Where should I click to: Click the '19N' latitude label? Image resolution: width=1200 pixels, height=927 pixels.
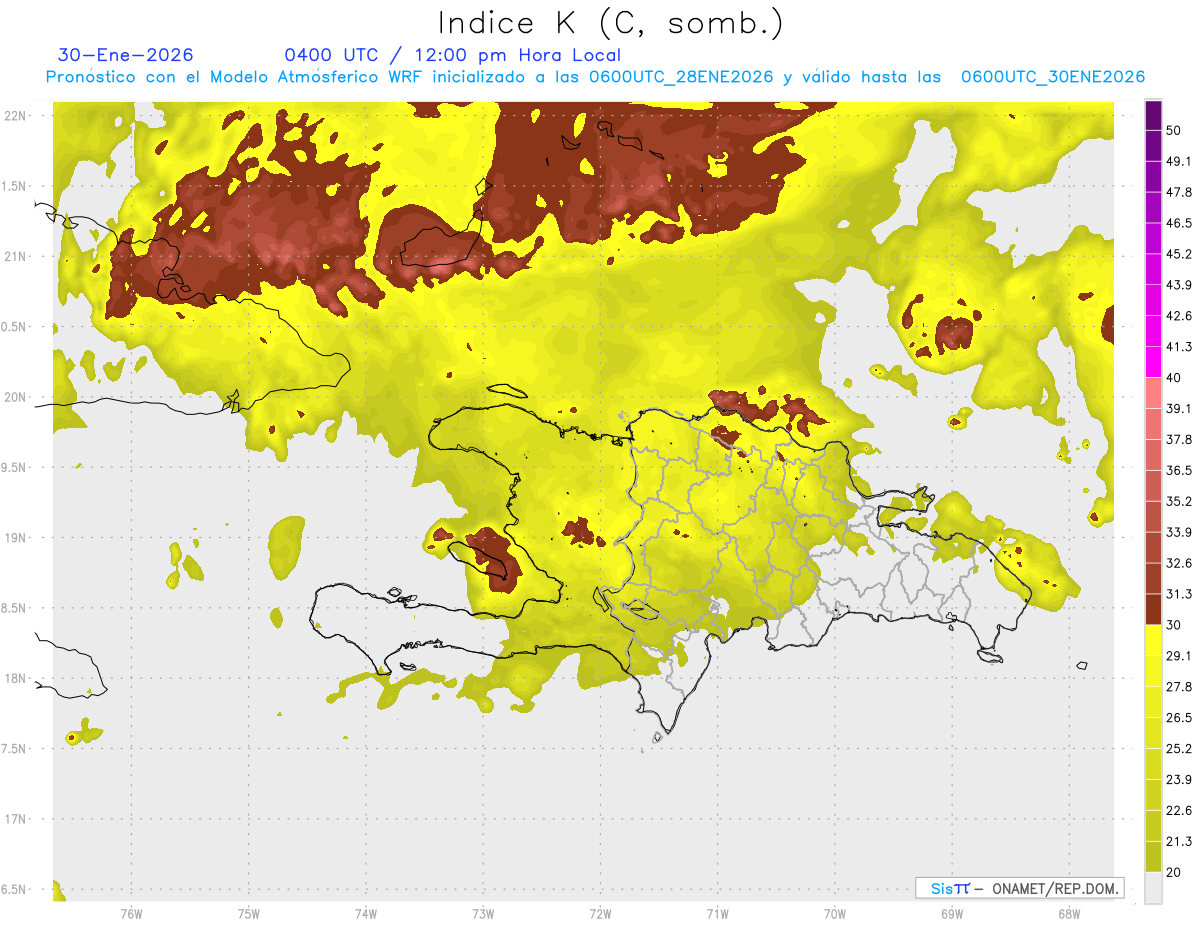coord(16,538)
